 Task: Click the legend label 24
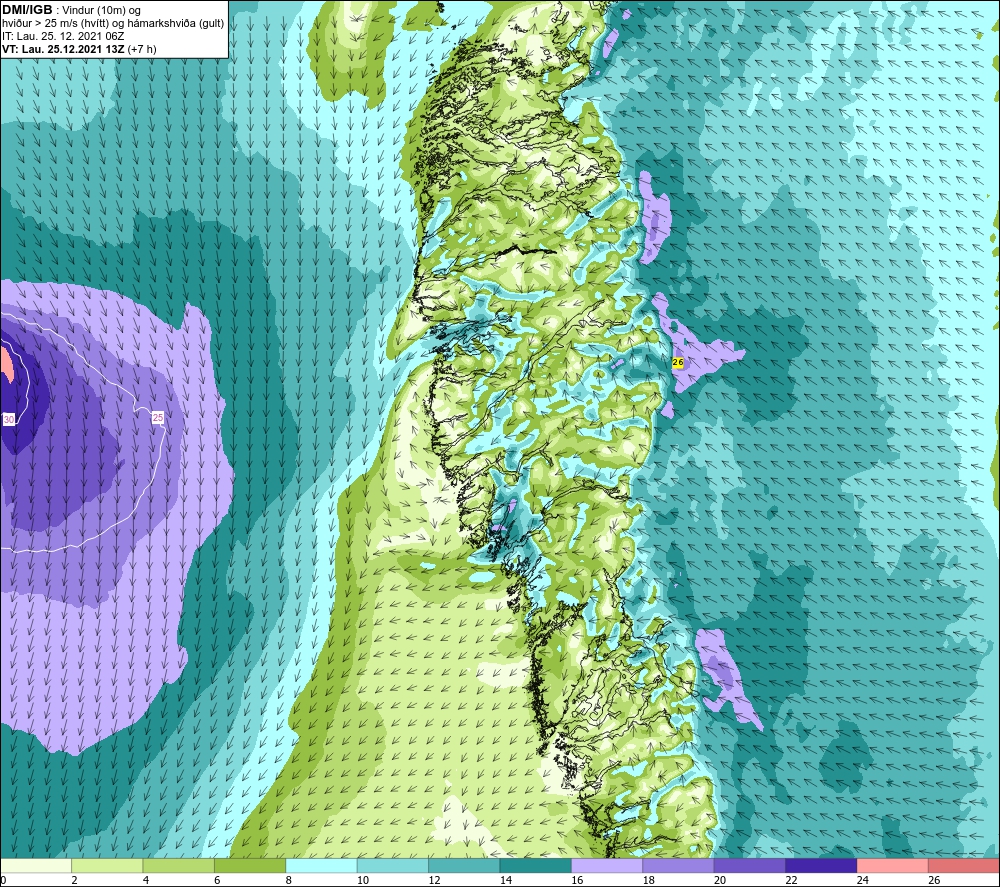point(863,880)
